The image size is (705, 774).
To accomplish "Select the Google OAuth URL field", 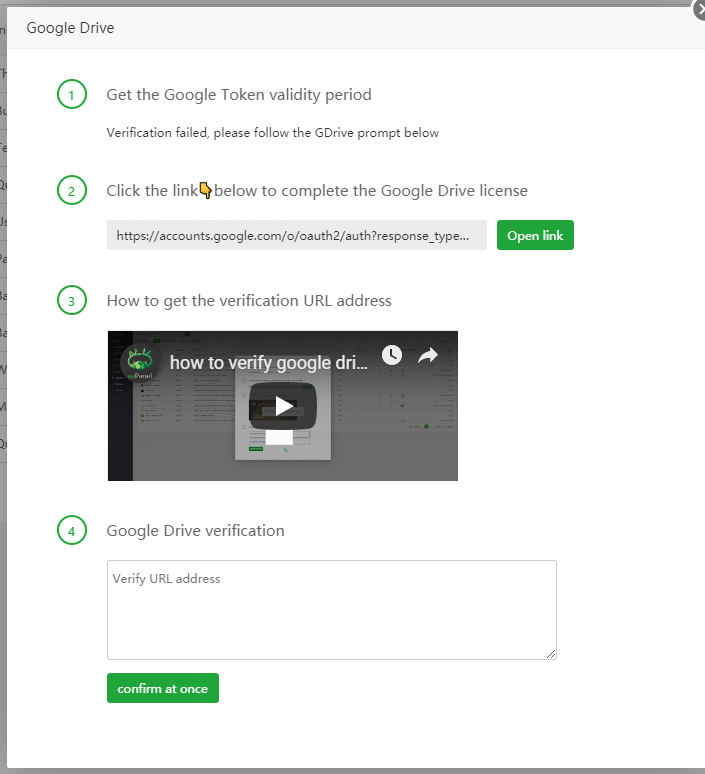I will pyautogui.click(x=297, y=235).
